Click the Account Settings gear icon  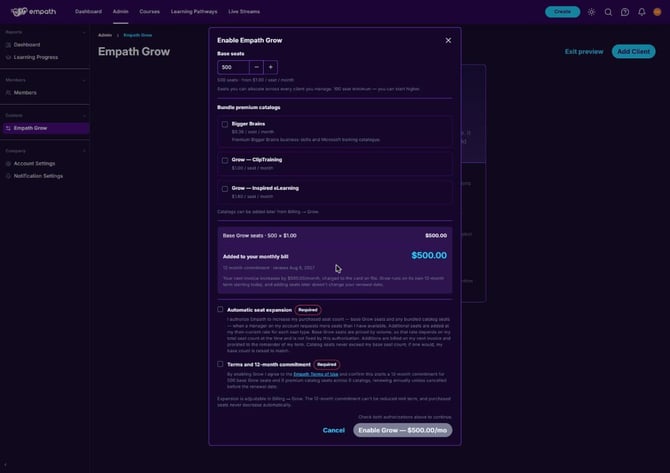(x=8, y=164)
